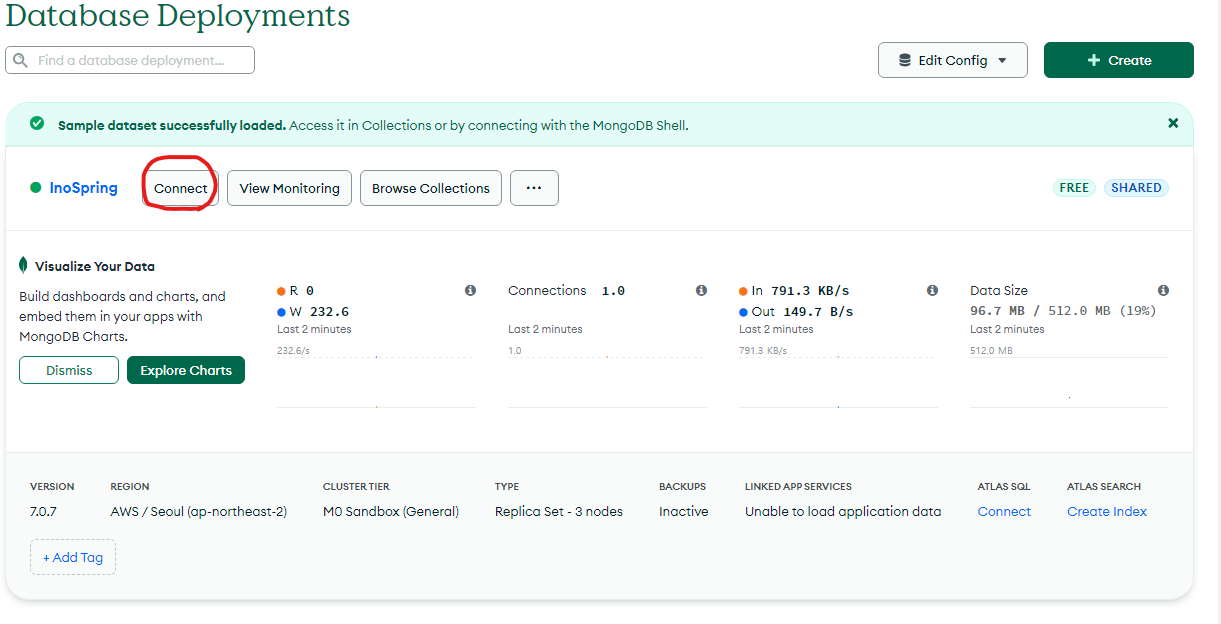Click Unable to load application data text
1221x624 pixels.
[843, 511]
